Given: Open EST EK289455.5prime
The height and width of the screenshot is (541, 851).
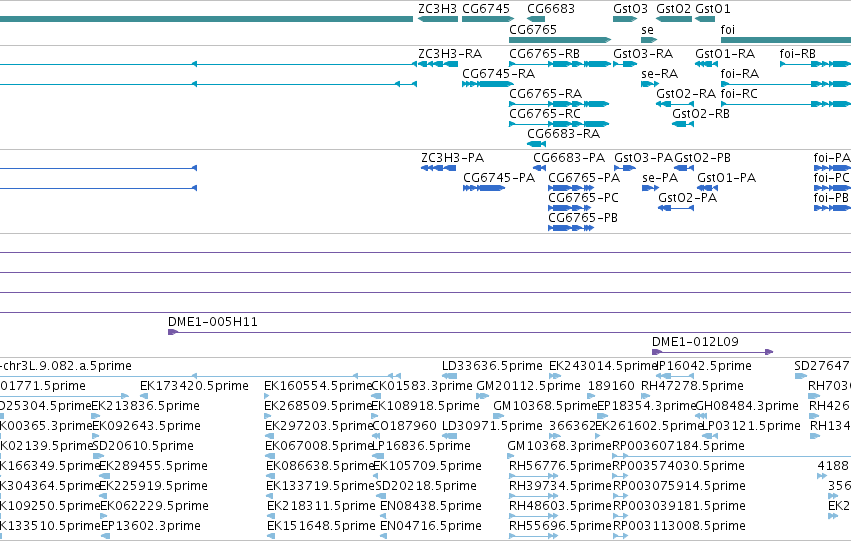Looking at the screenshot, I should click(x=154, y=466).
